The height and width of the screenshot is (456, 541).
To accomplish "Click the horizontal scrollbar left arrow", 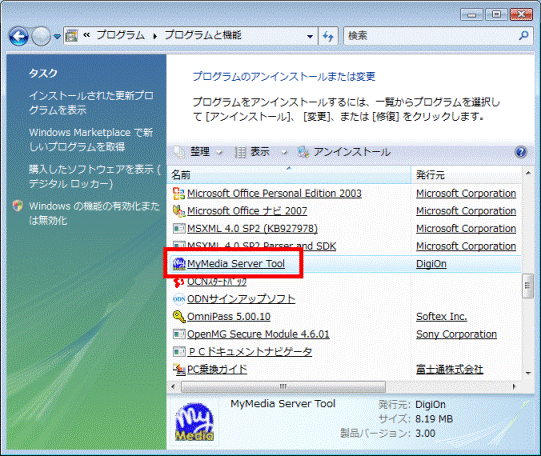I will click(173, 387).
